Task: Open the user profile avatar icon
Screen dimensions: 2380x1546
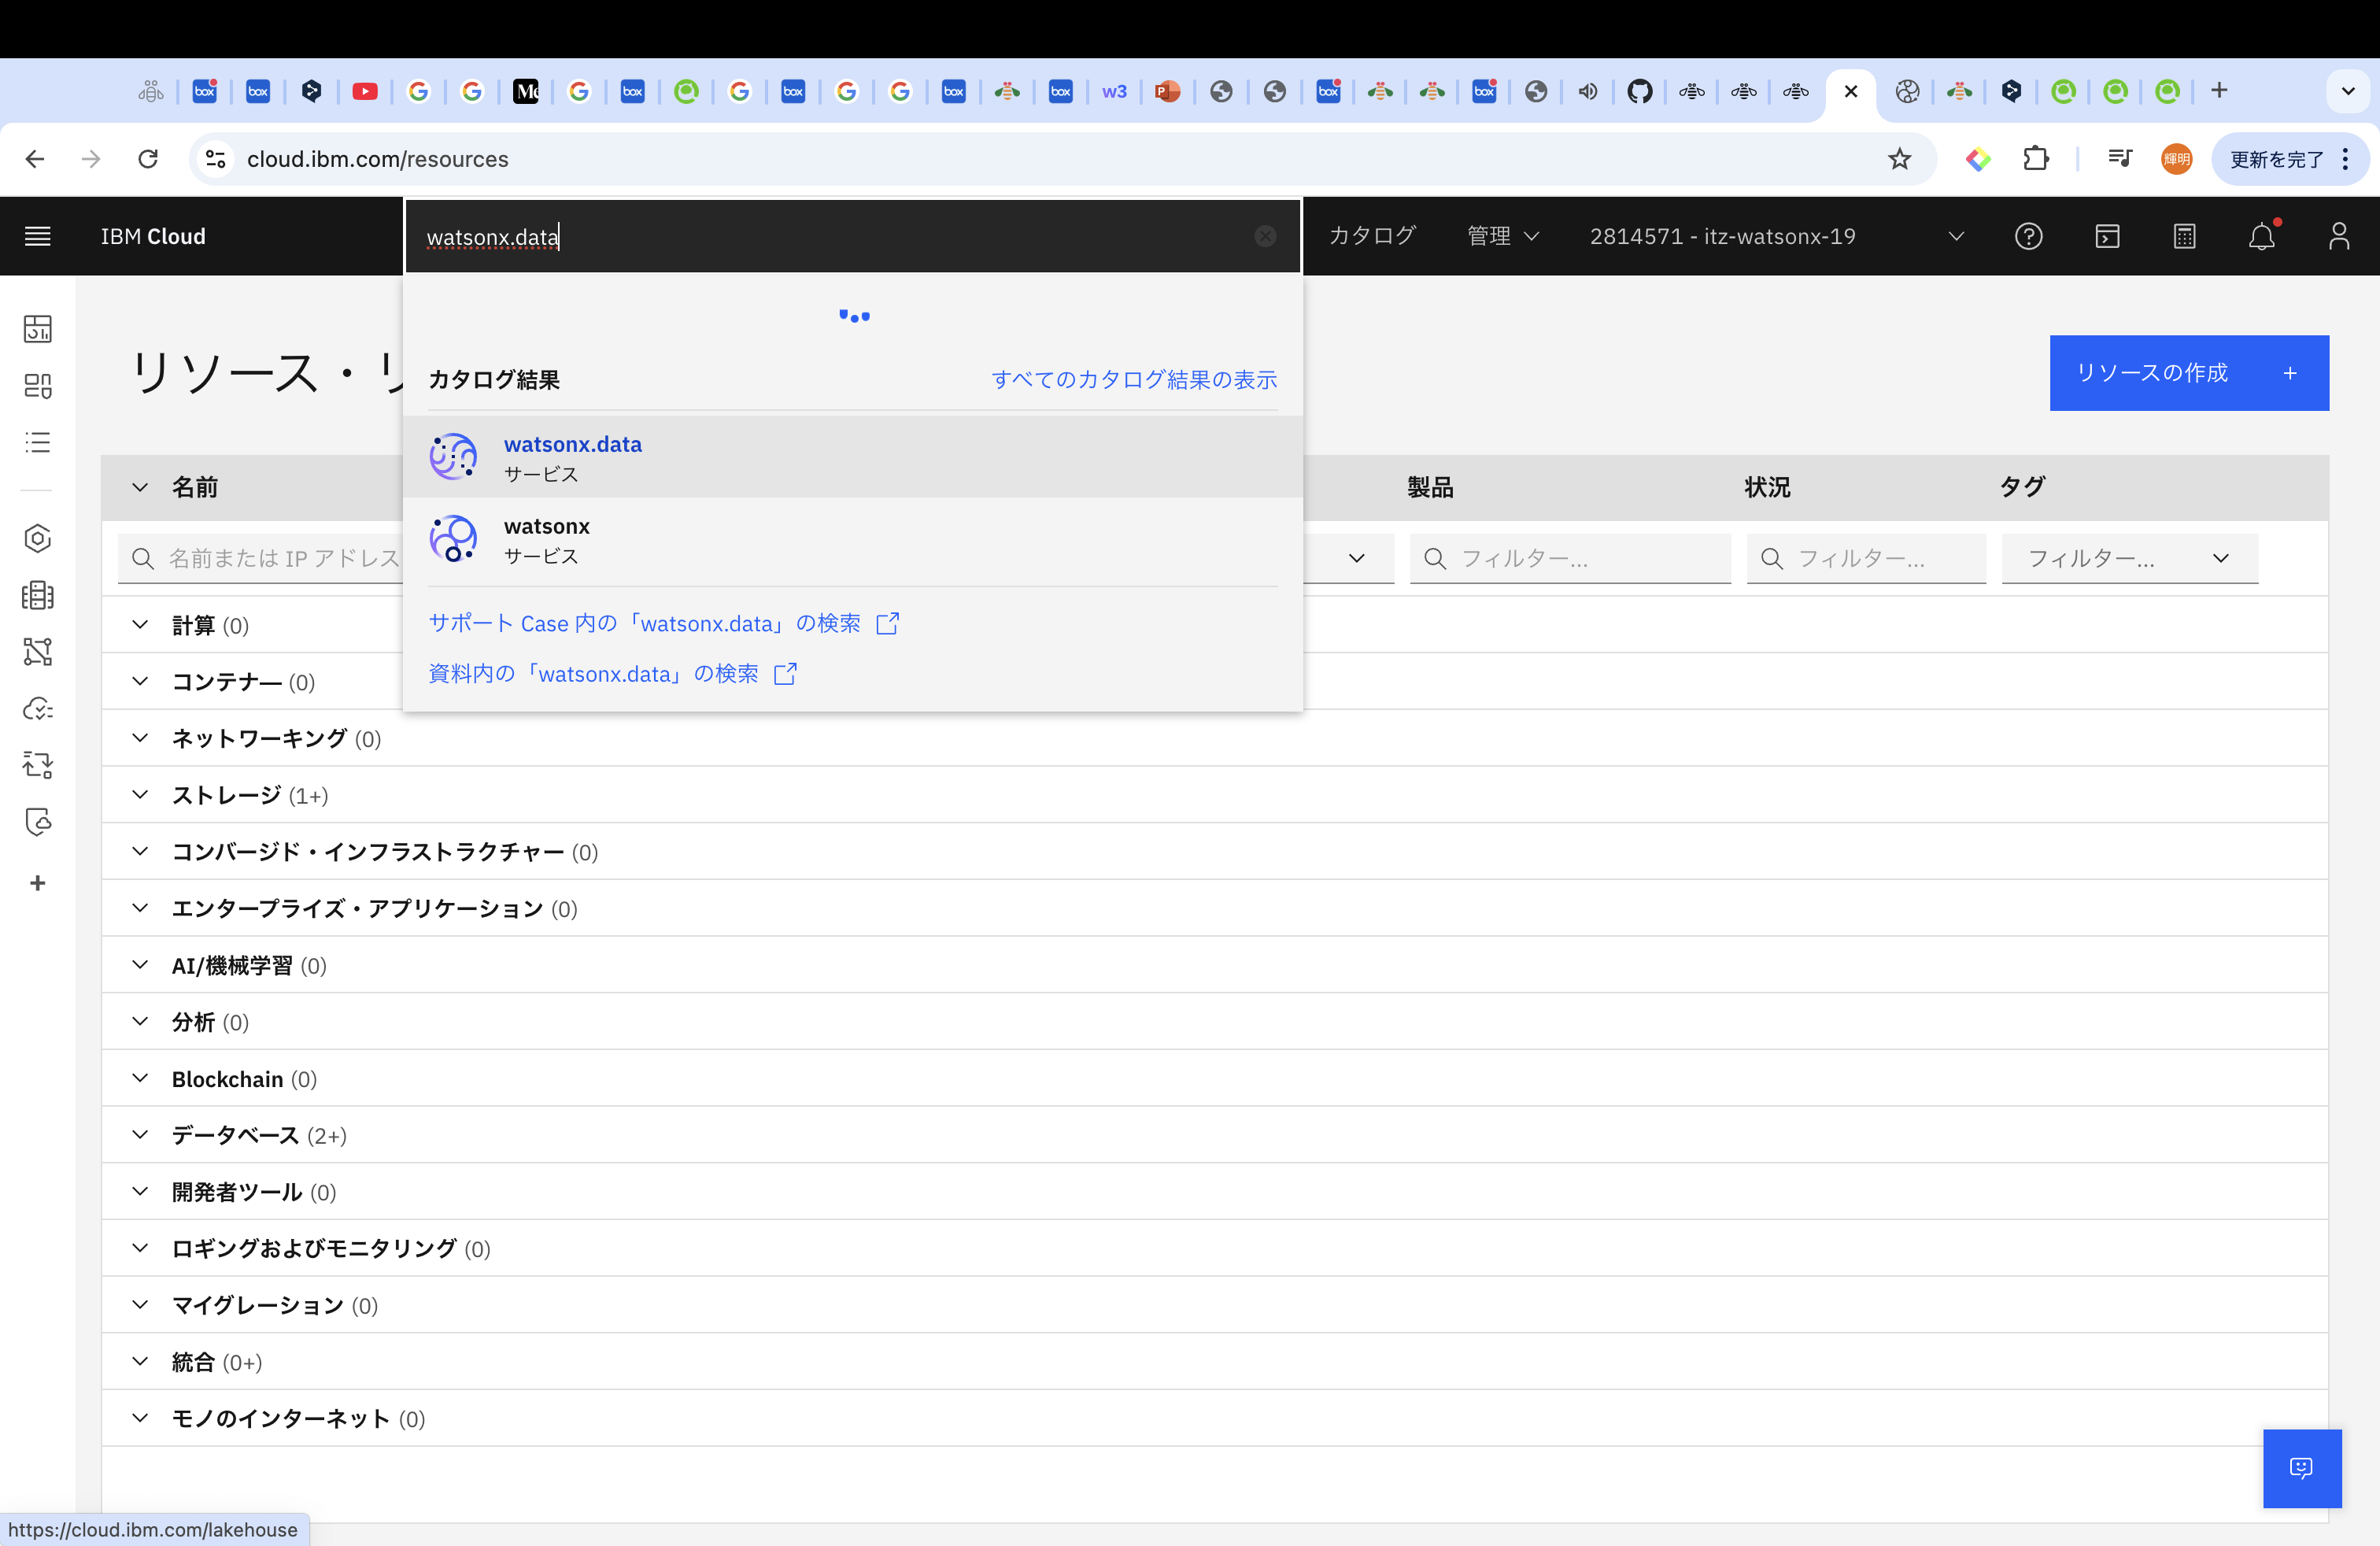Action: point(2338,236)
